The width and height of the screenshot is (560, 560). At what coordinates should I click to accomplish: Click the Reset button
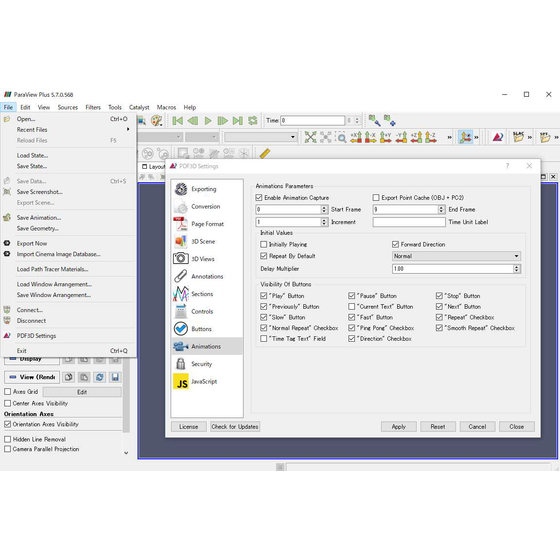[438, 426]
